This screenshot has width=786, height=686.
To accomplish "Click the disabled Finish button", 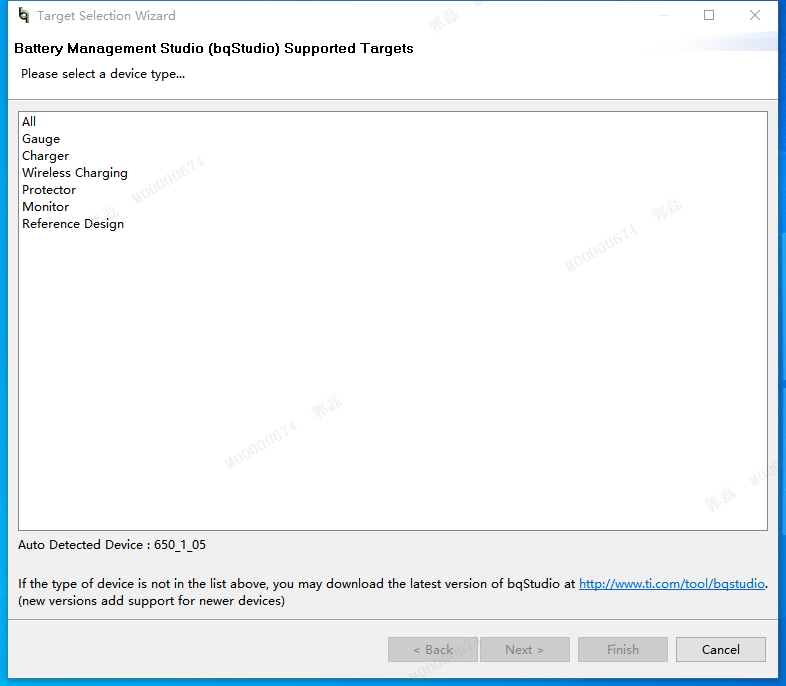I will tap(623, 649).
